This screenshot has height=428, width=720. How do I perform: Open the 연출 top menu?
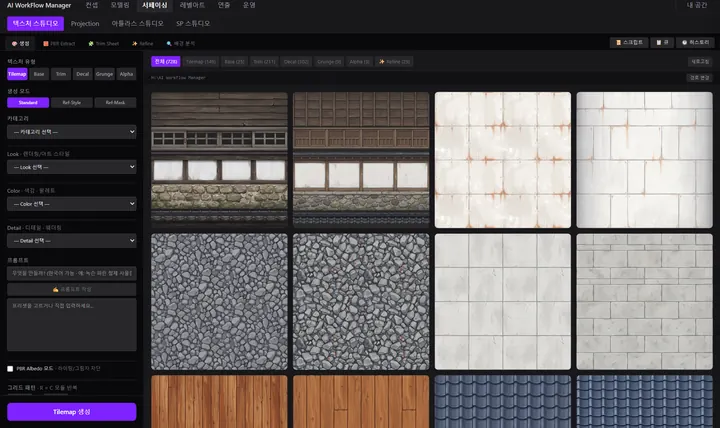224,5
